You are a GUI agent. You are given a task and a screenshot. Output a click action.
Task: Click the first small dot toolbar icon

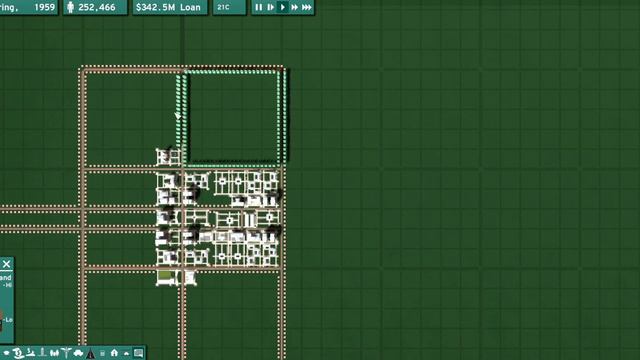(6, 353)
